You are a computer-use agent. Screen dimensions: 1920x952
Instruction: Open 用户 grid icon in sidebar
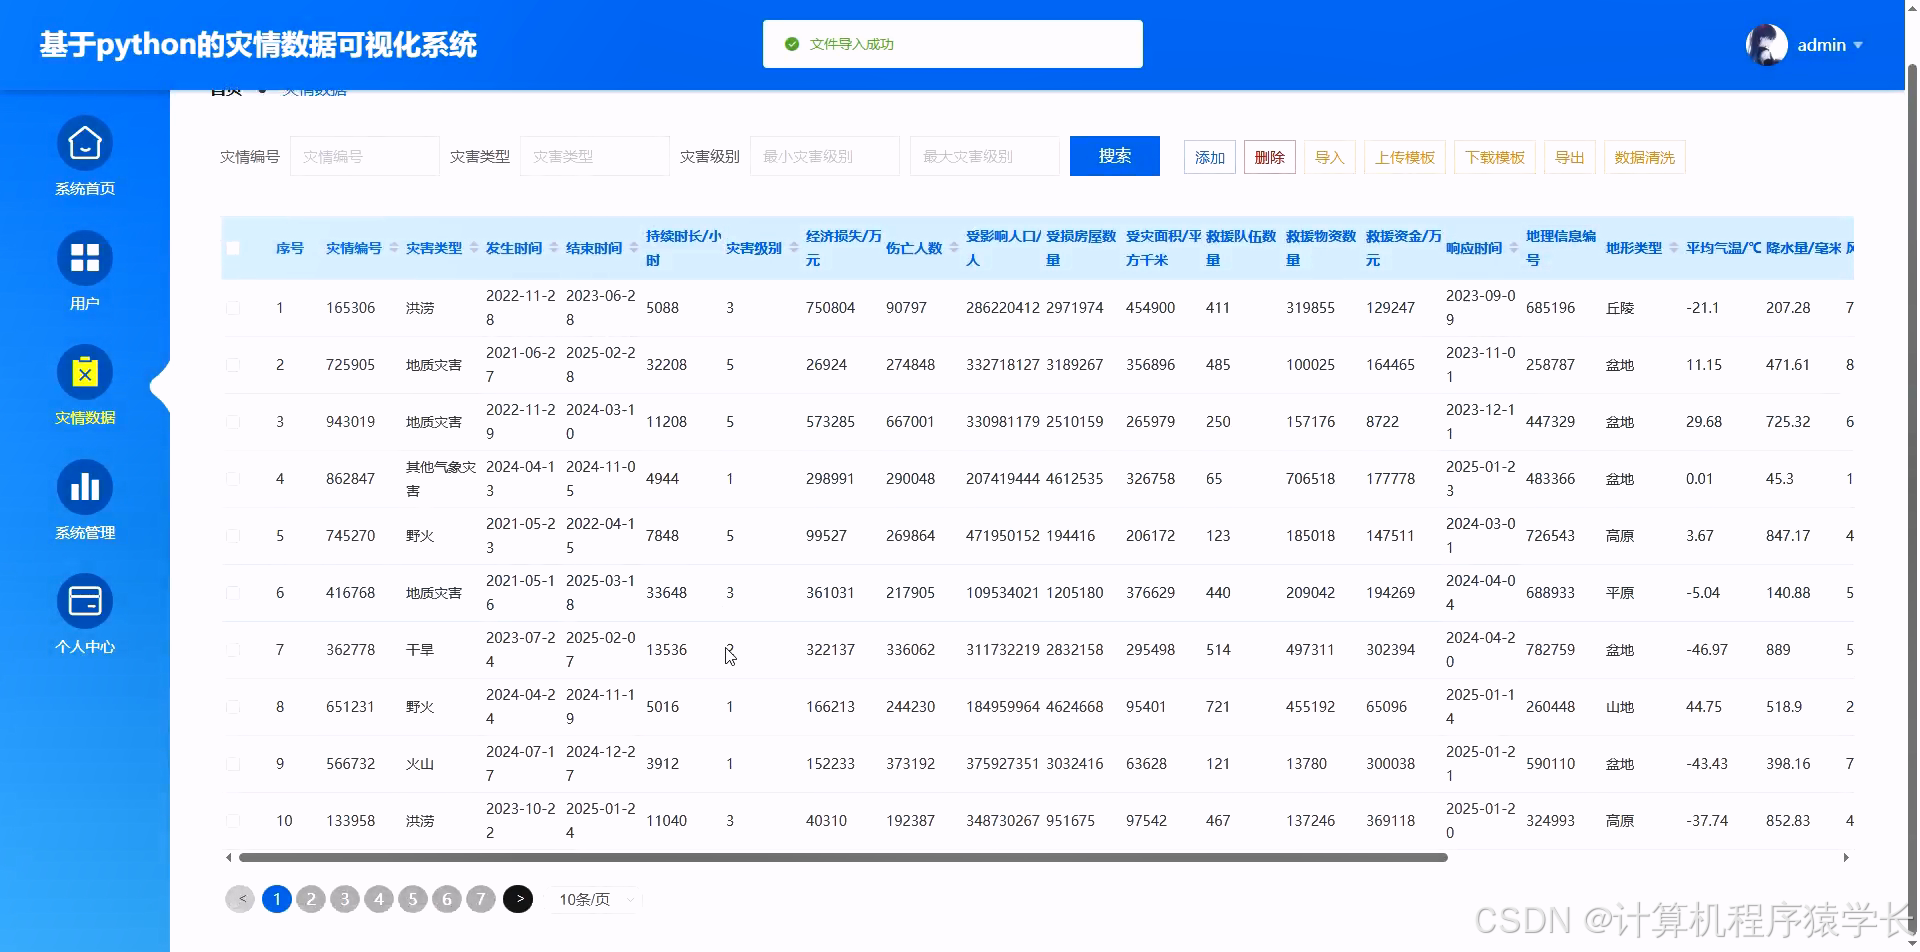[x=85, y=258]
